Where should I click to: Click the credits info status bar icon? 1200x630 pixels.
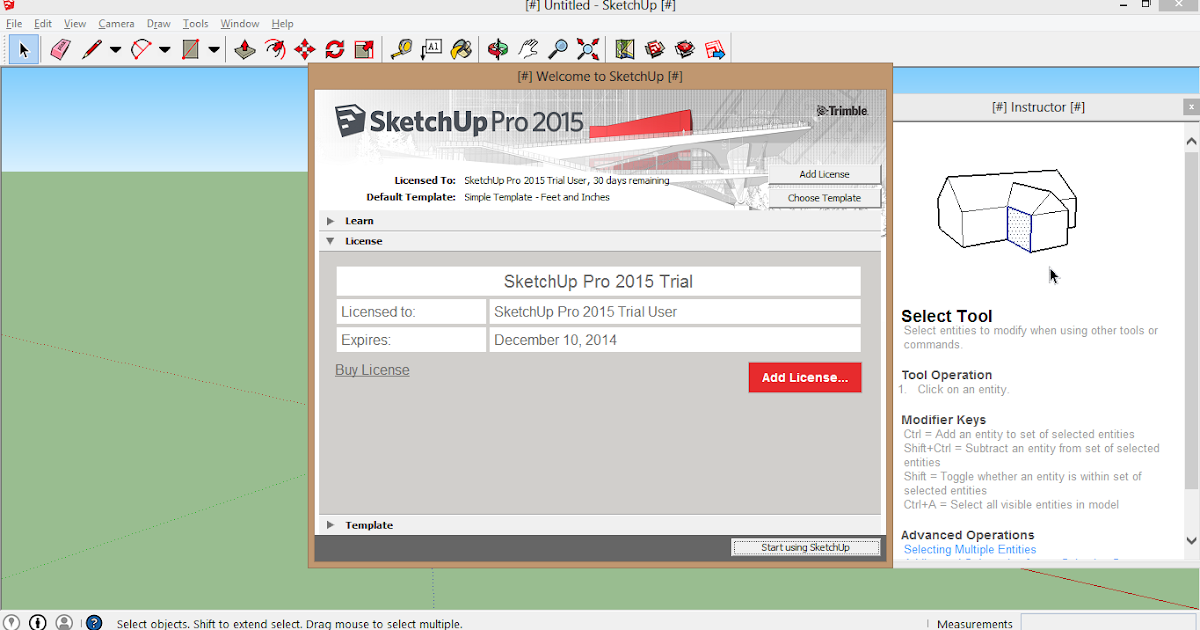coord(38,622)
